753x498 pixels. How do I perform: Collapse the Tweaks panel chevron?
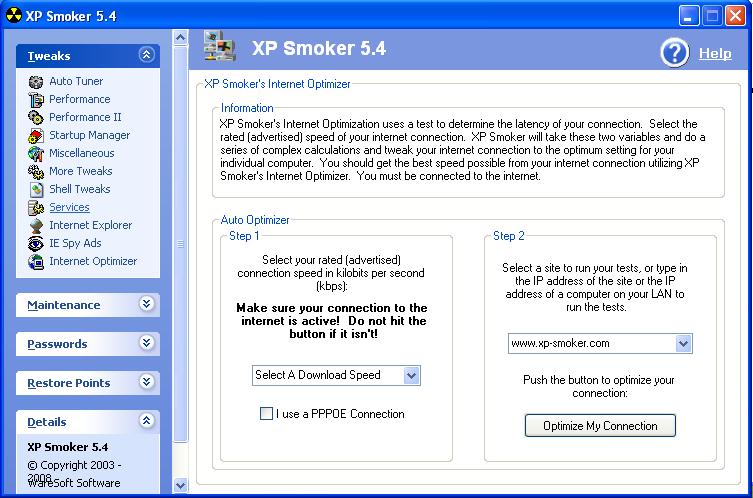(x=146, y=55)
